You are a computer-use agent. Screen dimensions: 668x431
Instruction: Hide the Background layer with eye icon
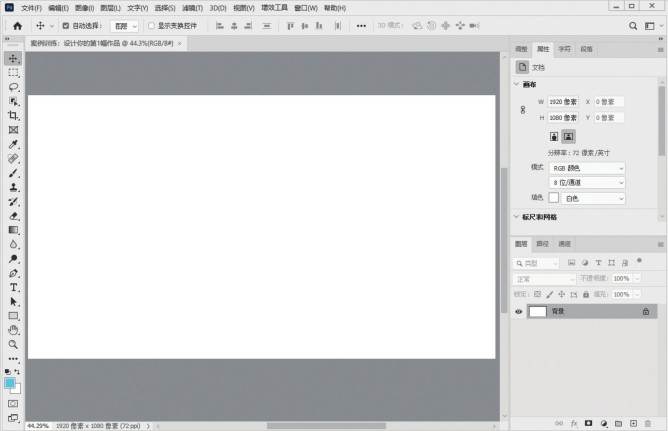tap(518, 312)
